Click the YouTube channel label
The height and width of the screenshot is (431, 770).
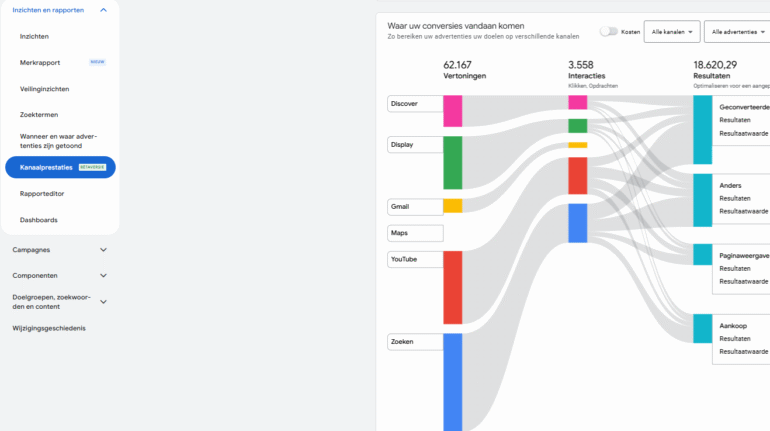(414, 260)
